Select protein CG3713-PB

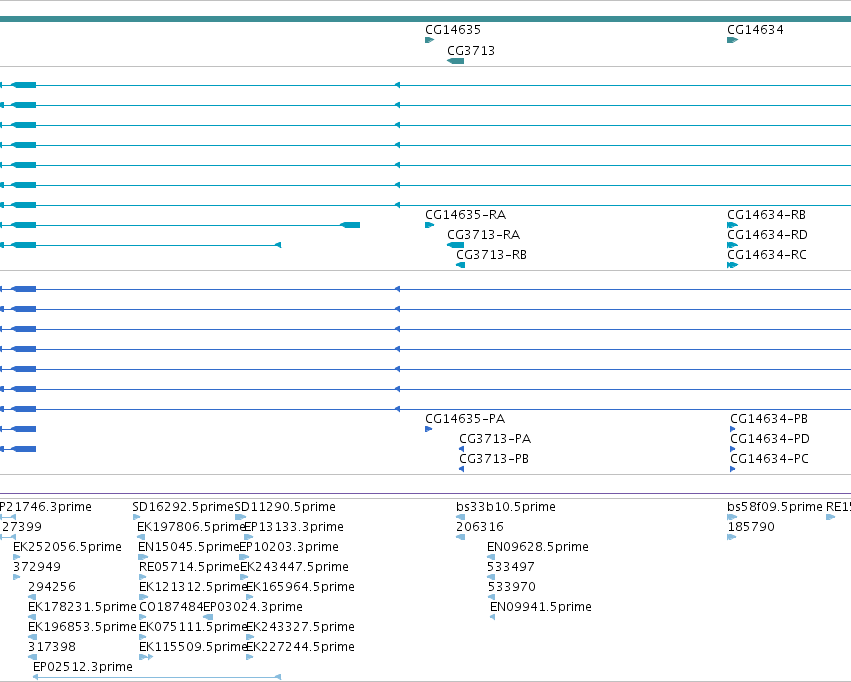coord(493,459)
